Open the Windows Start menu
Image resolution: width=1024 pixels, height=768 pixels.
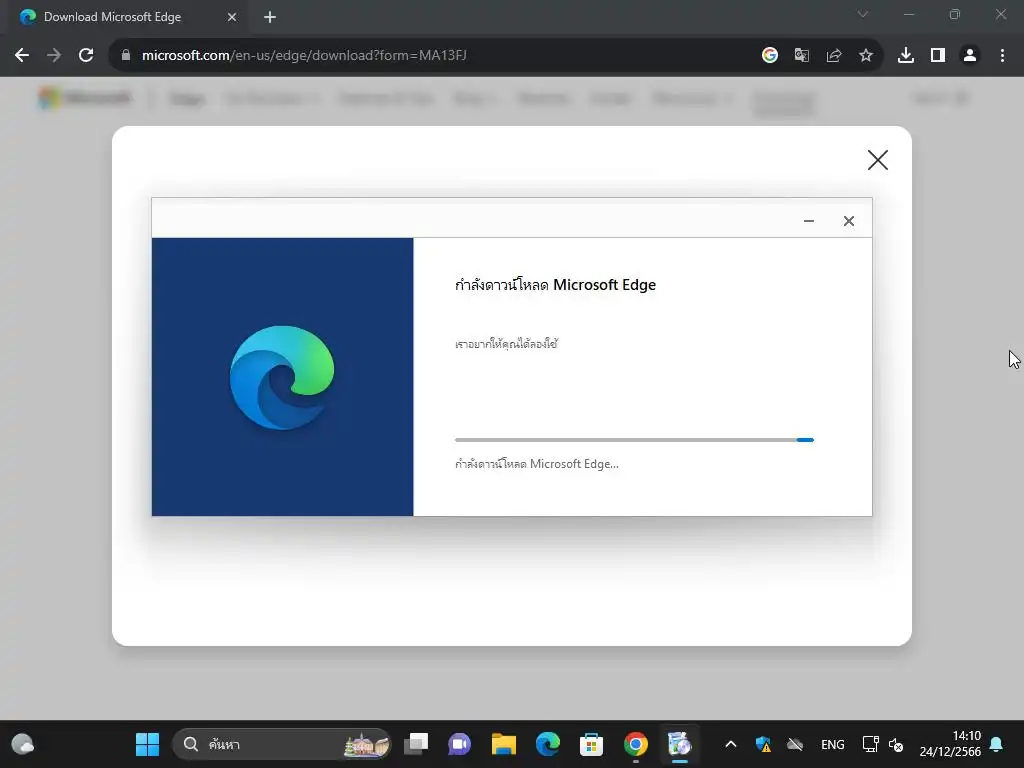pyautogui.click(x=148, y=744)
